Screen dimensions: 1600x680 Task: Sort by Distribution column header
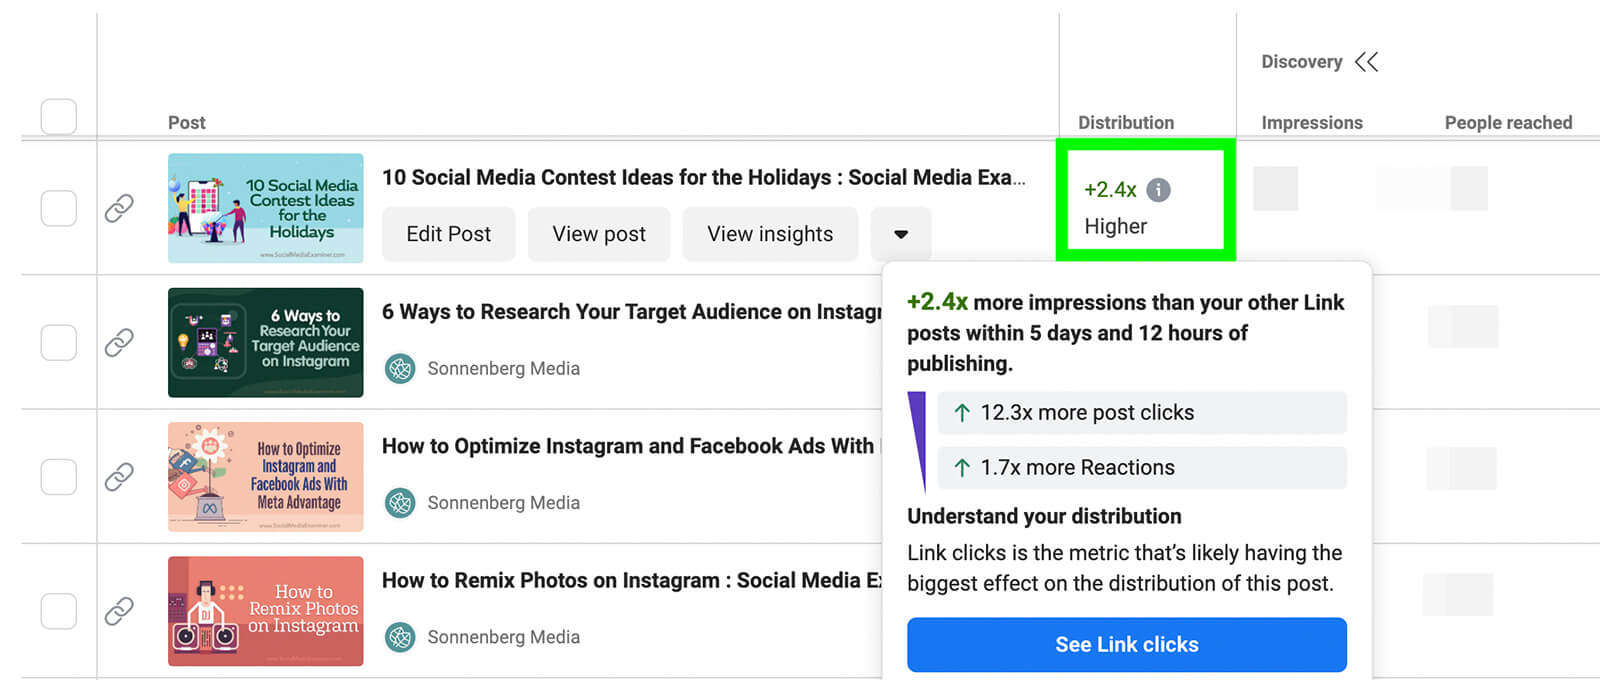[1126, 123]
